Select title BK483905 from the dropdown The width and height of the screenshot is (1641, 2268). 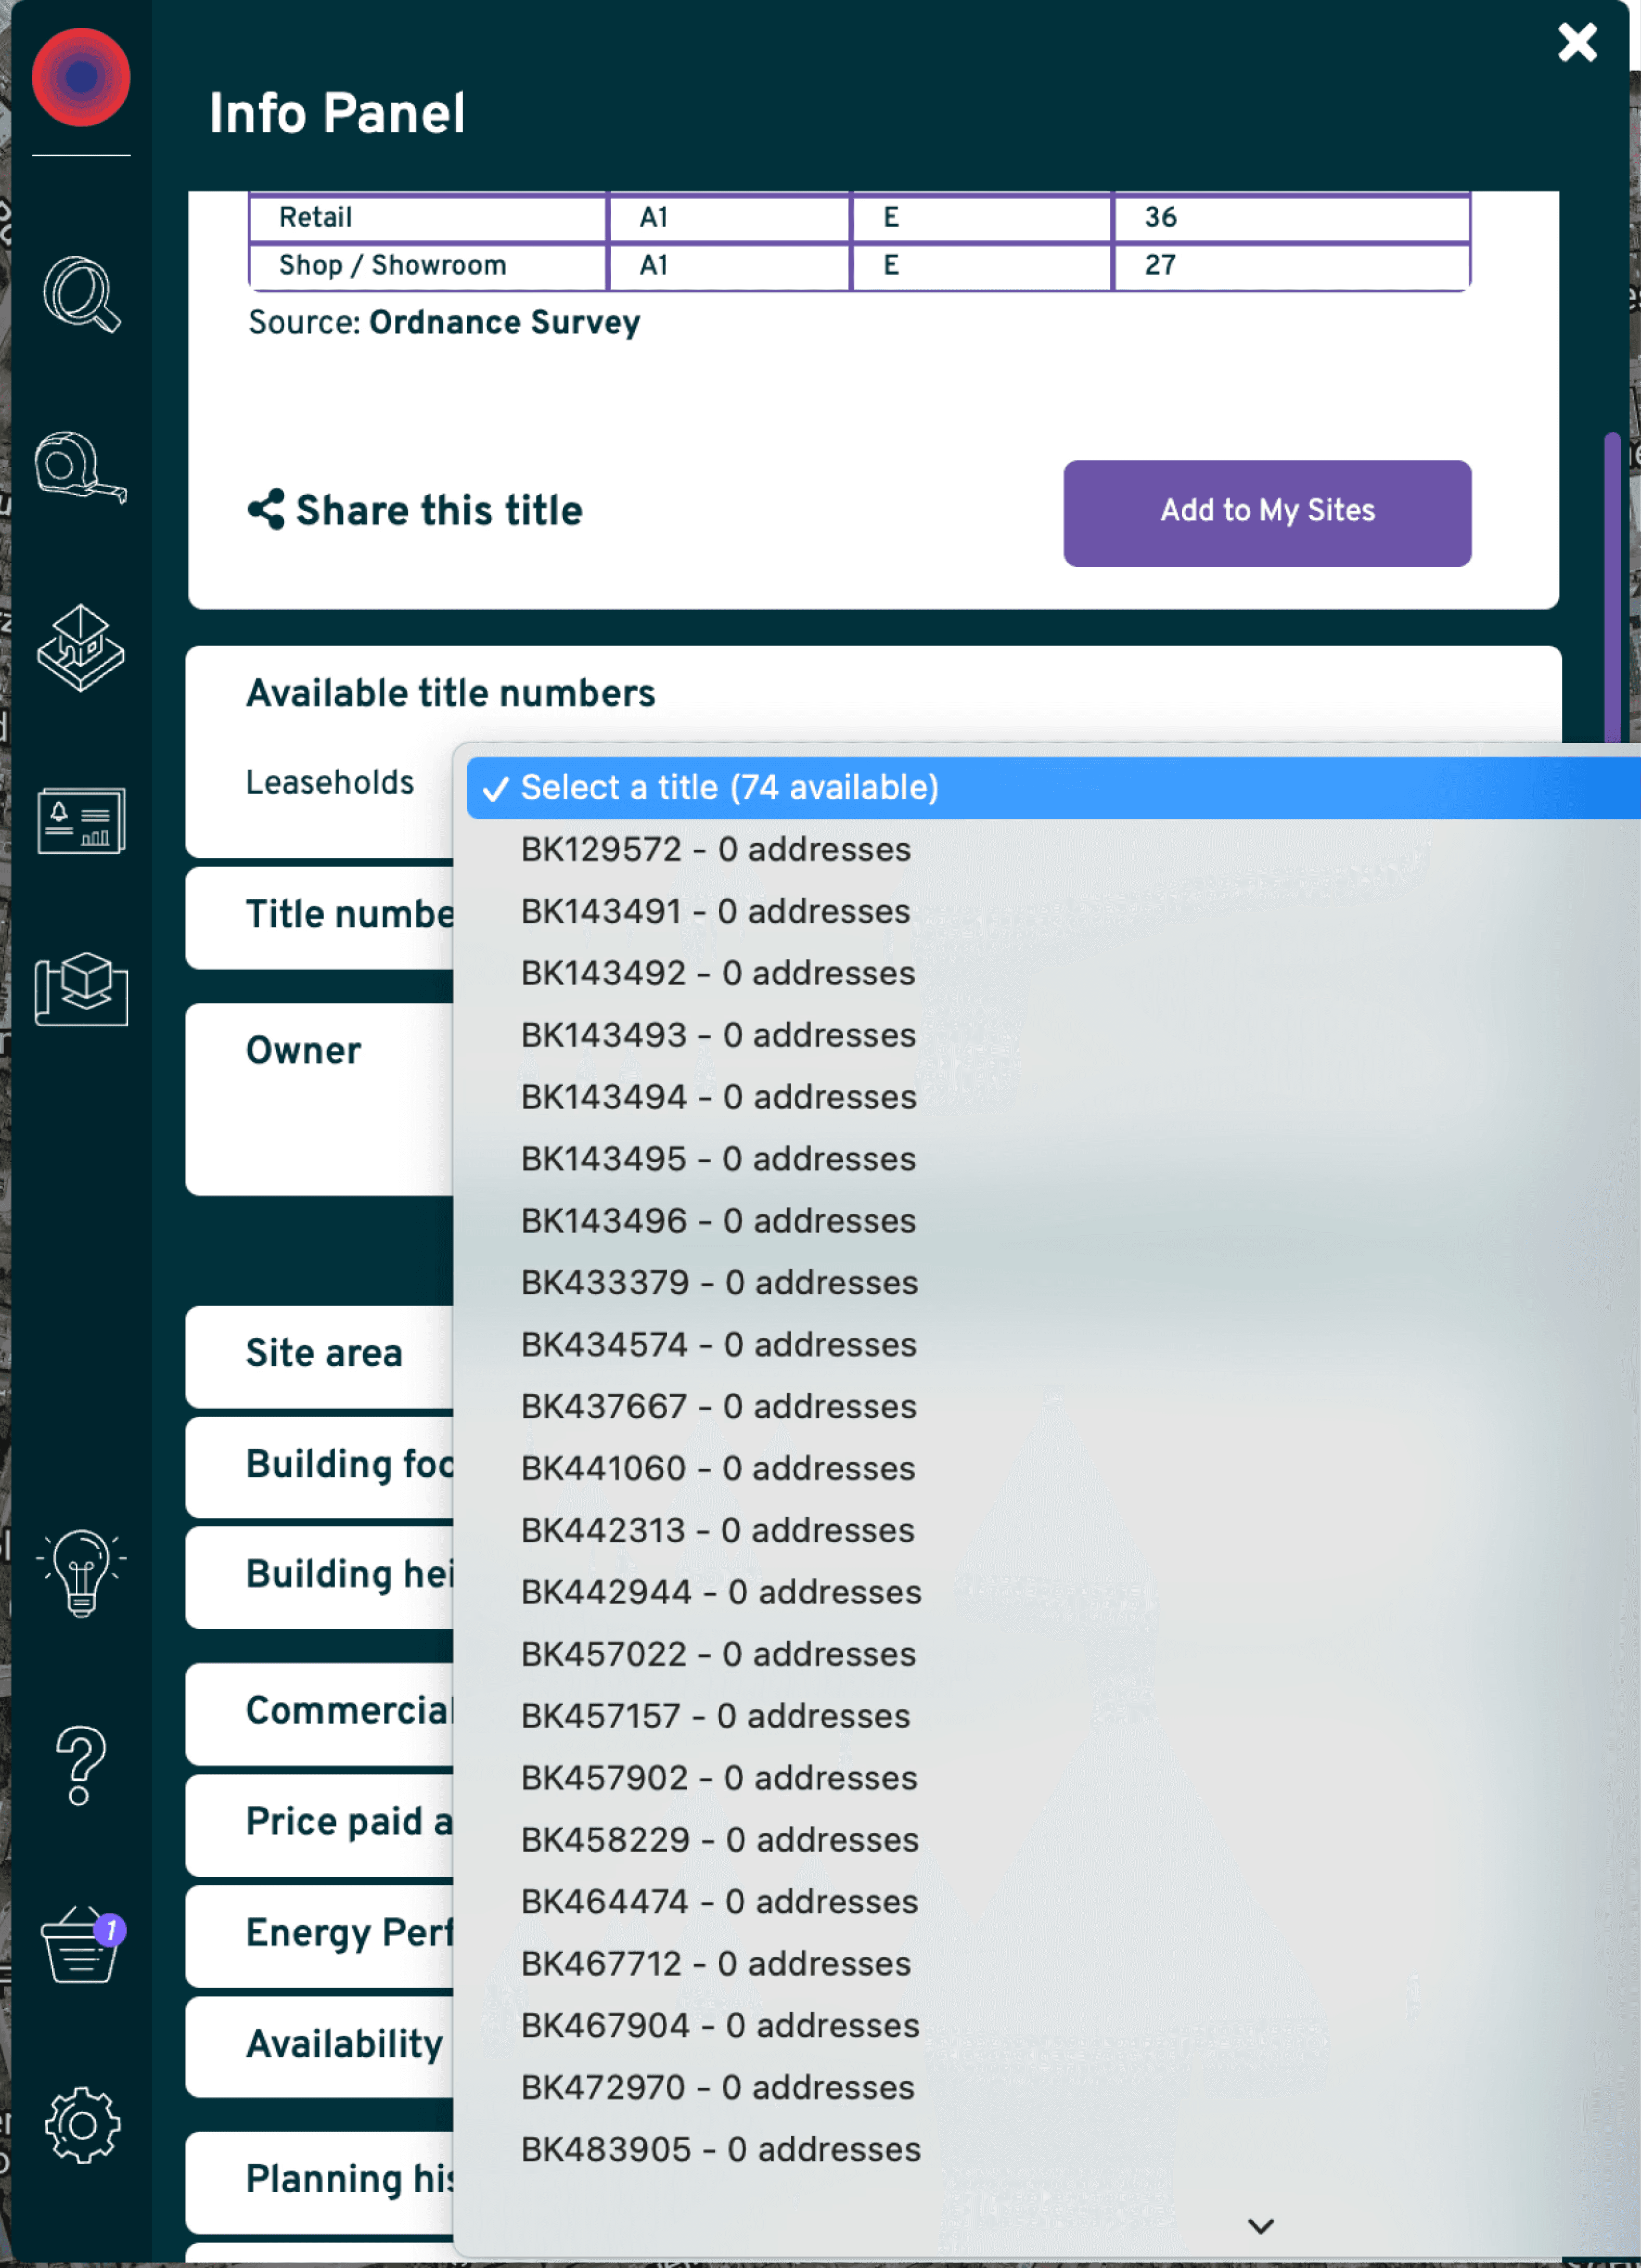point(720,2149)
